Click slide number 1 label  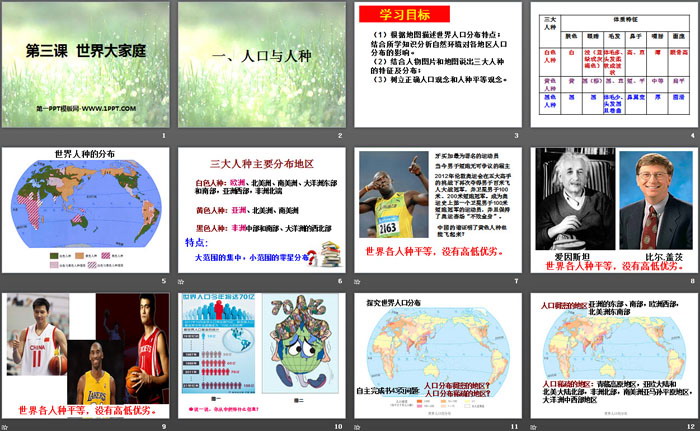(x=164, y=135)
